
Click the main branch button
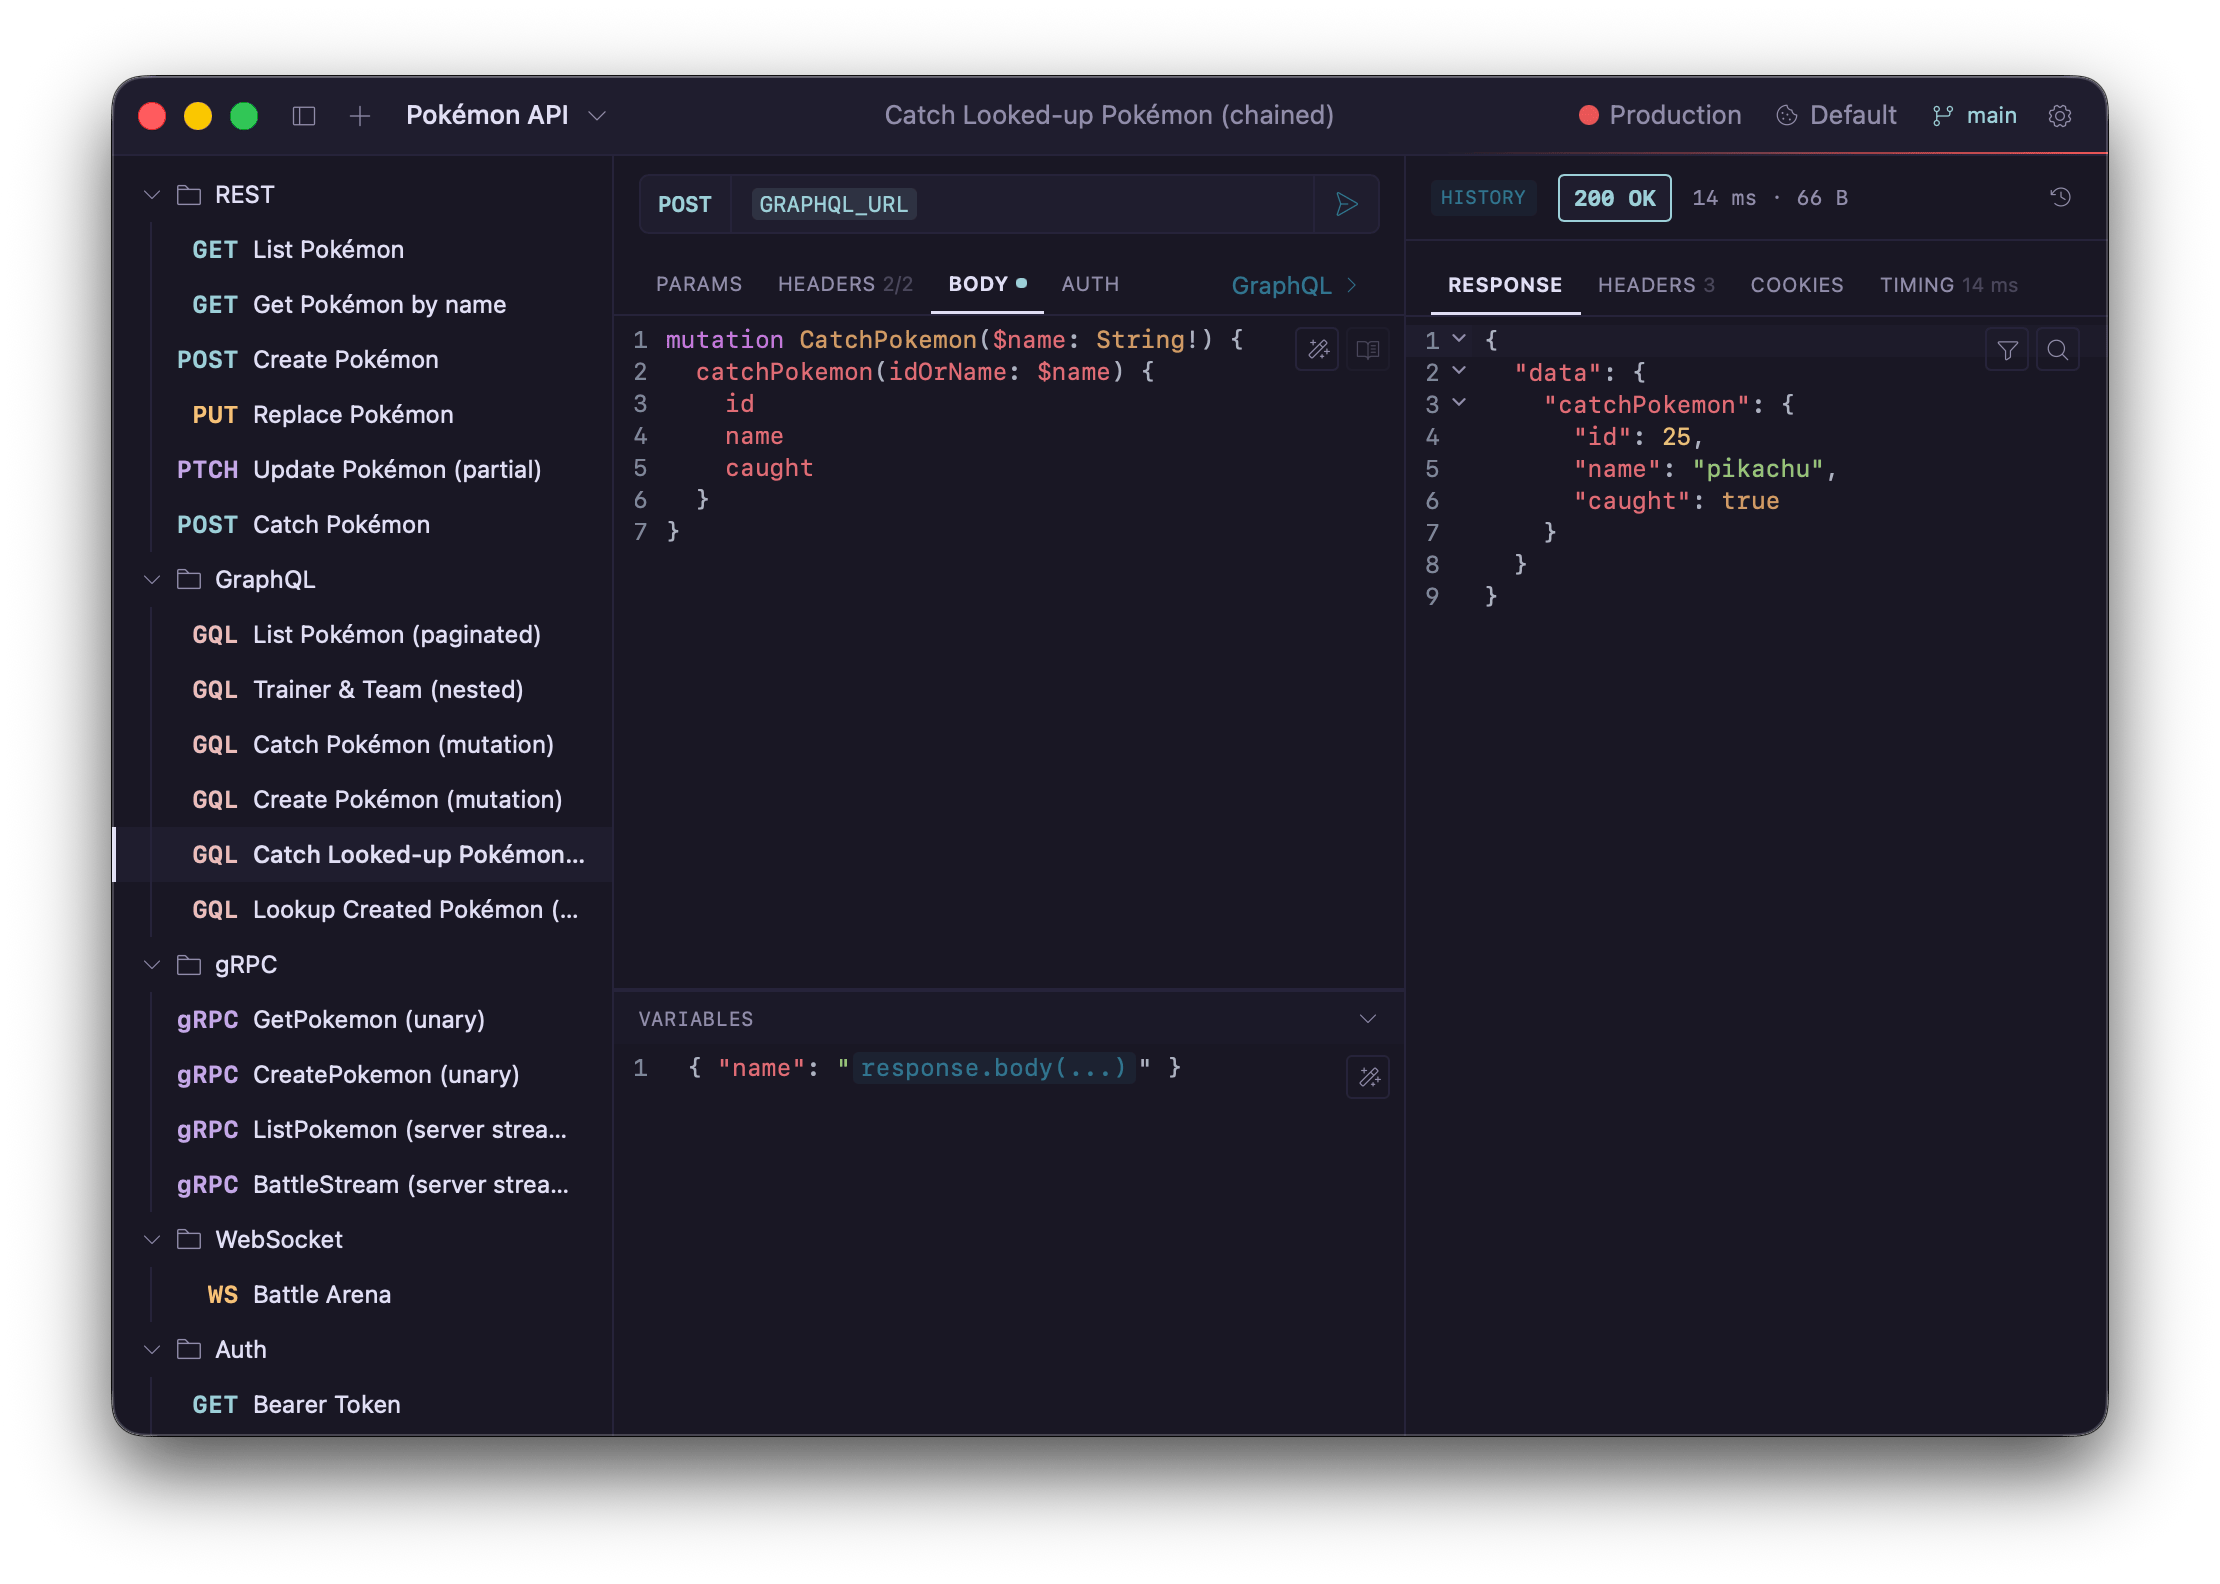click(1975, 116)
